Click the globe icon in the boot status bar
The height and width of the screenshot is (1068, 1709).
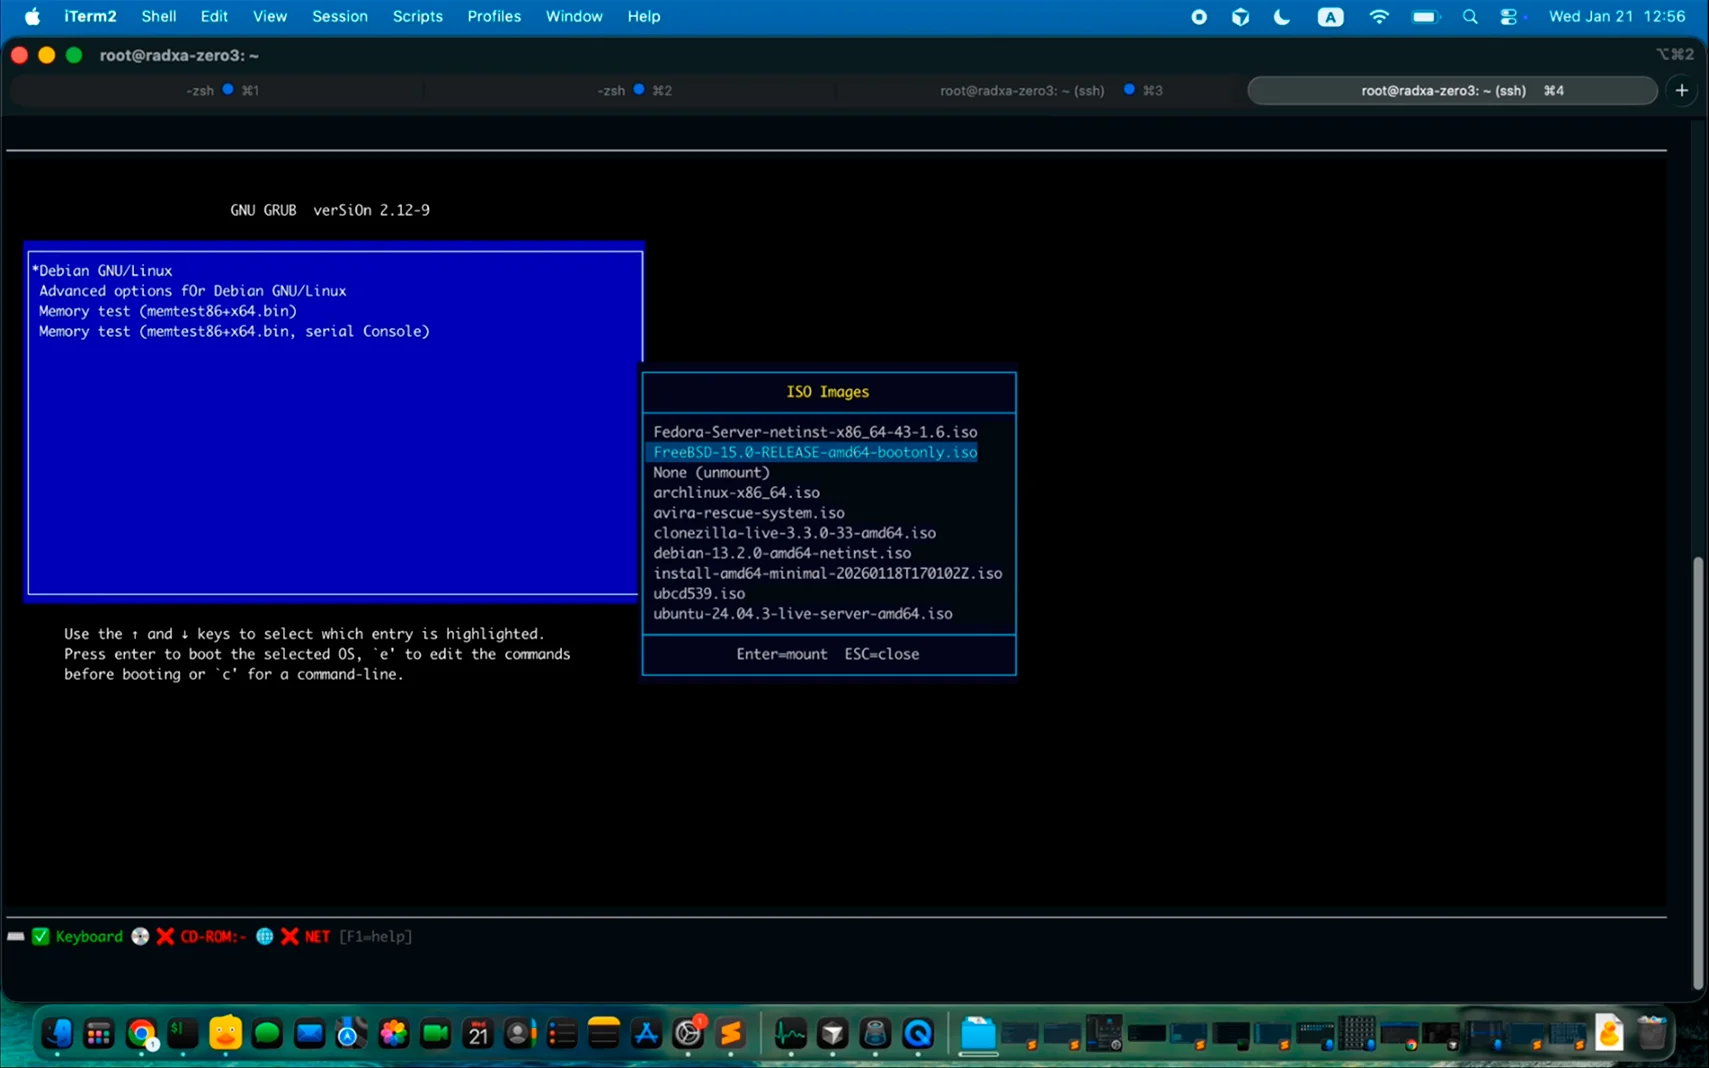264,936
